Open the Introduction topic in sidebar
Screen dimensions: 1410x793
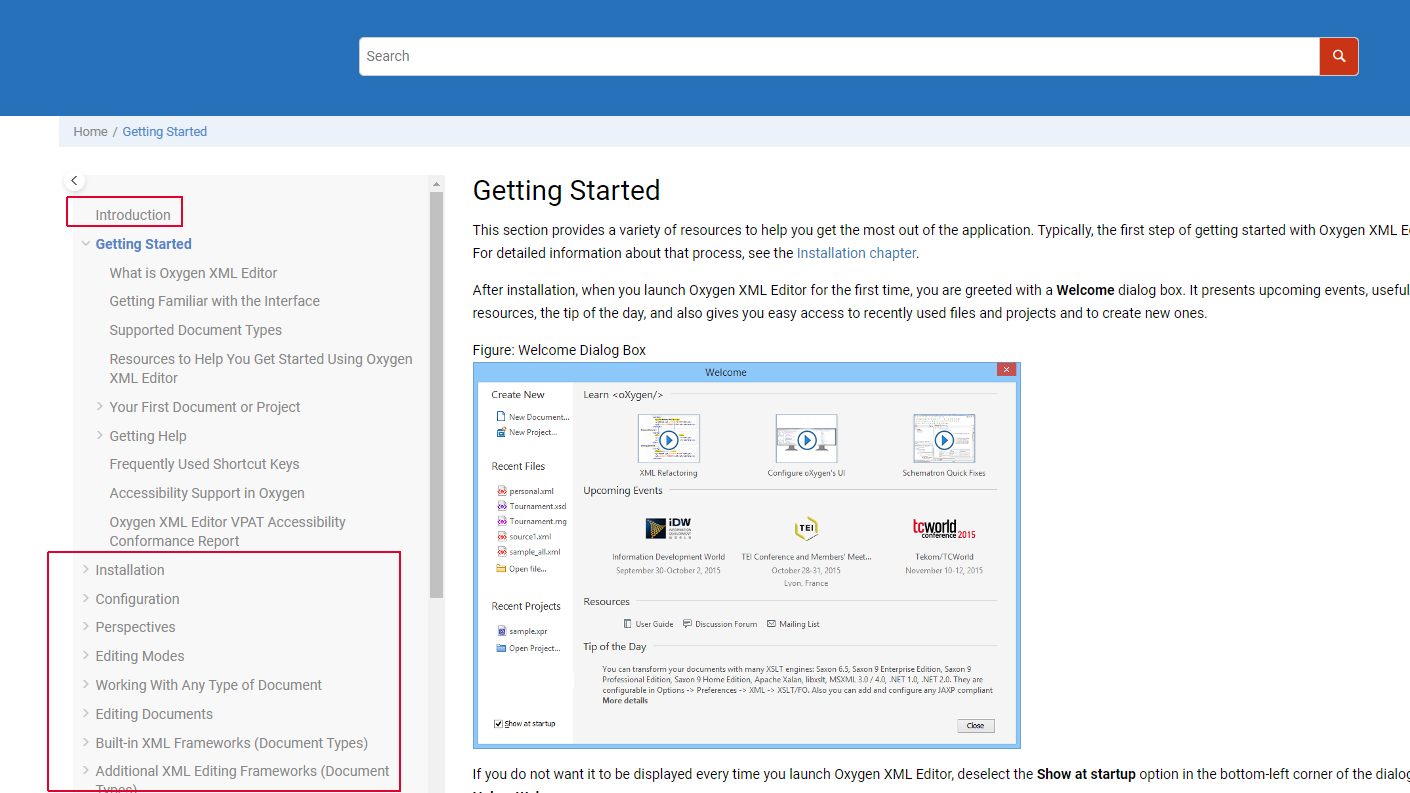(133, 215)
